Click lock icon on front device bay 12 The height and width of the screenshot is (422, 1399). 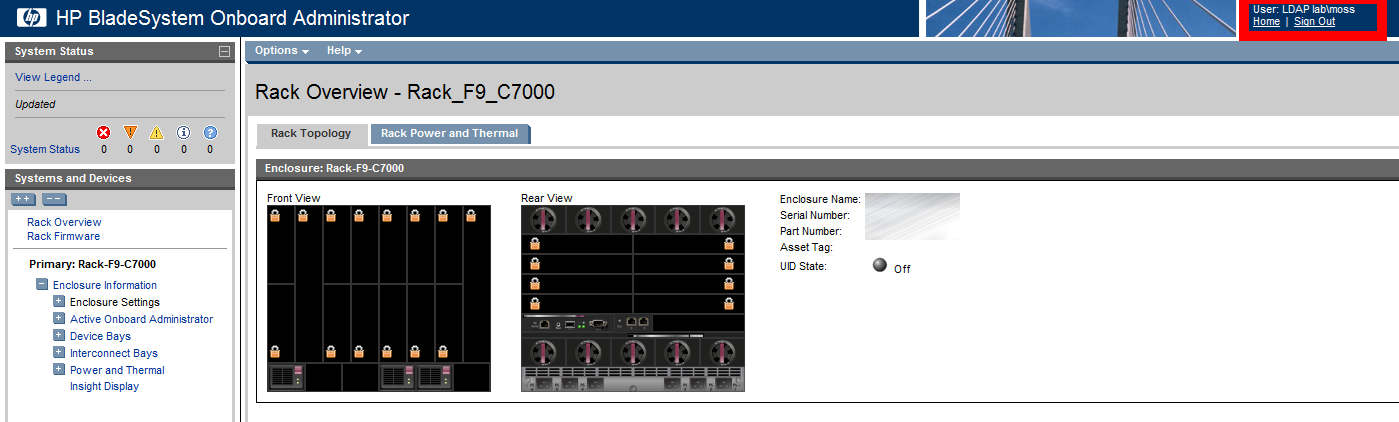click(x=359, y=352)
